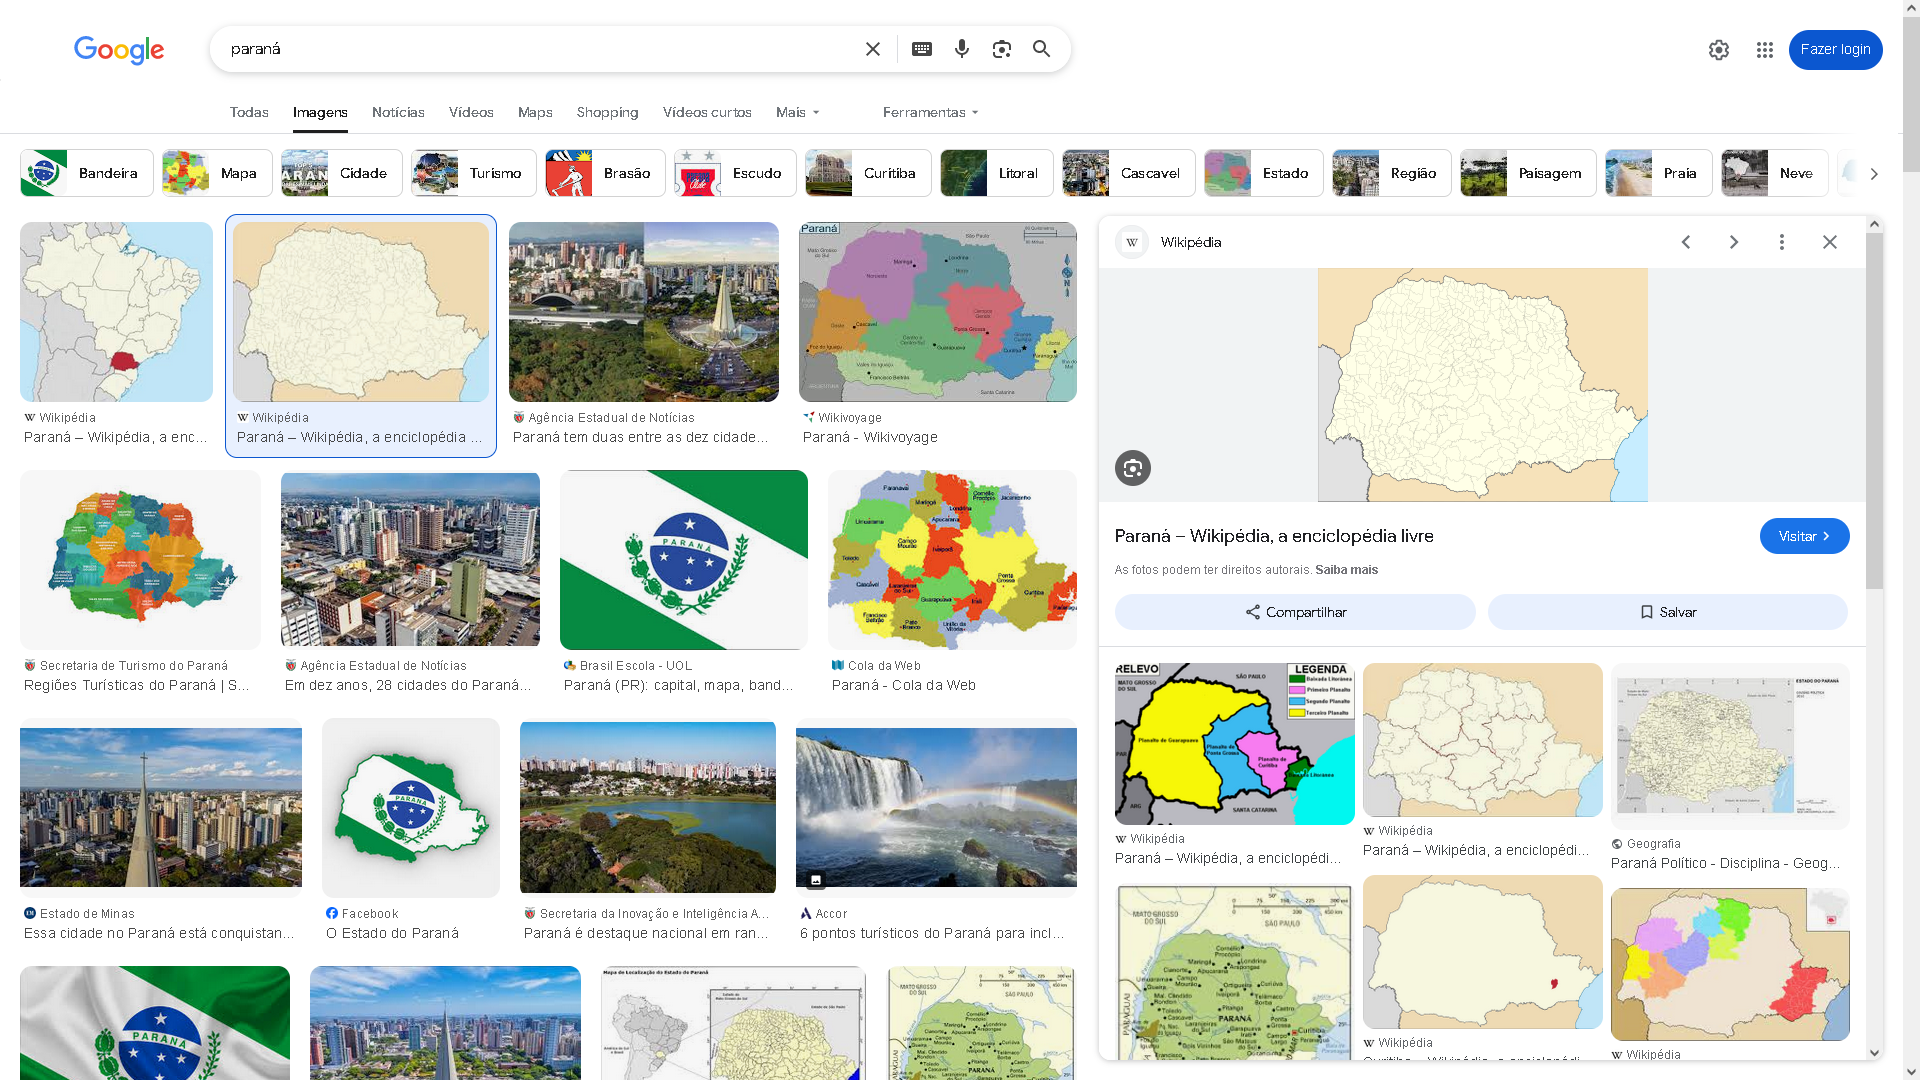Share image with Compartilhar button

pos(1295,612)
